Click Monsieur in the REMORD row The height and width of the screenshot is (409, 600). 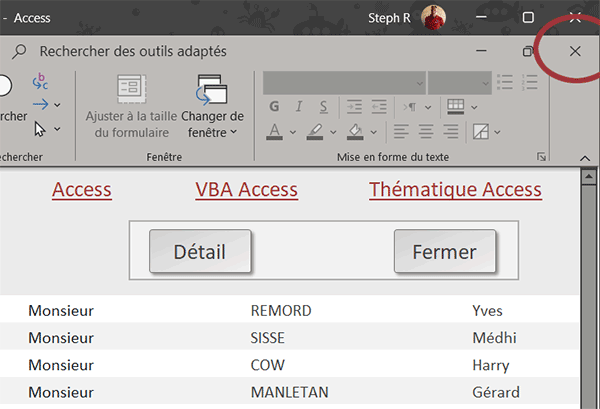tap(61, 311)
